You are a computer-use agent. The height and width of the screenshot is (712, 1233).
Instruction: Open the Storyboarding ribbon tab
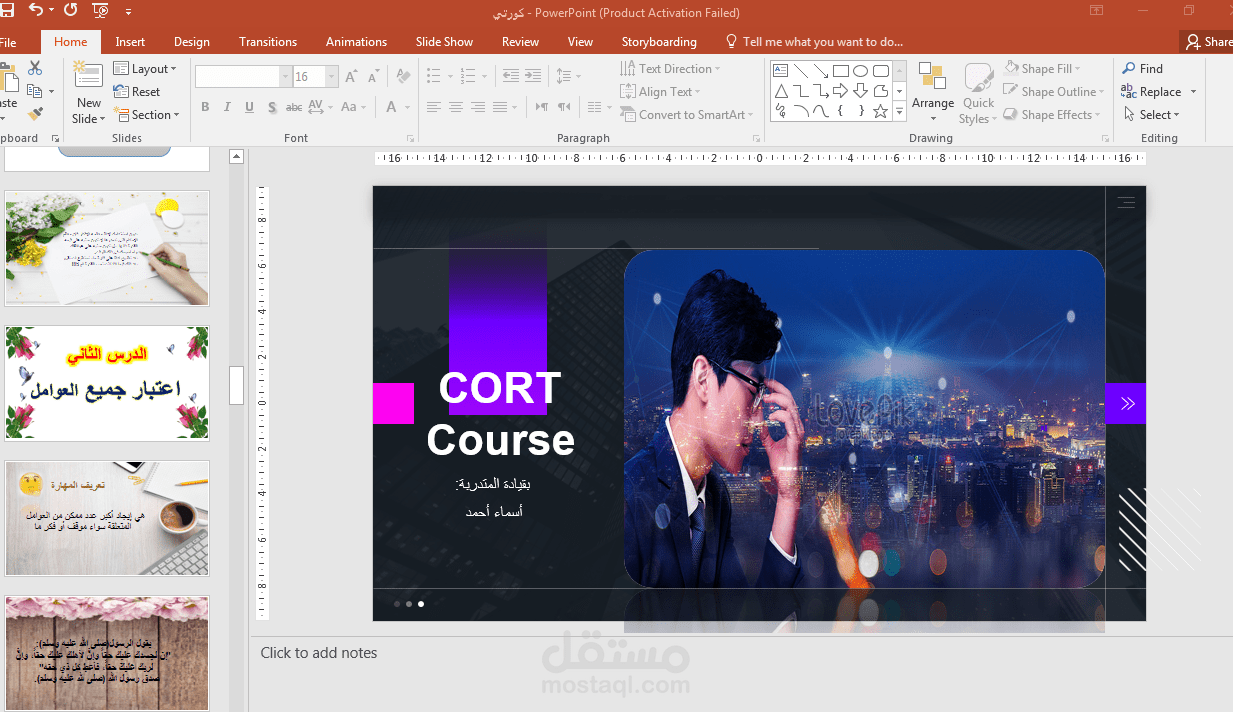659,41
